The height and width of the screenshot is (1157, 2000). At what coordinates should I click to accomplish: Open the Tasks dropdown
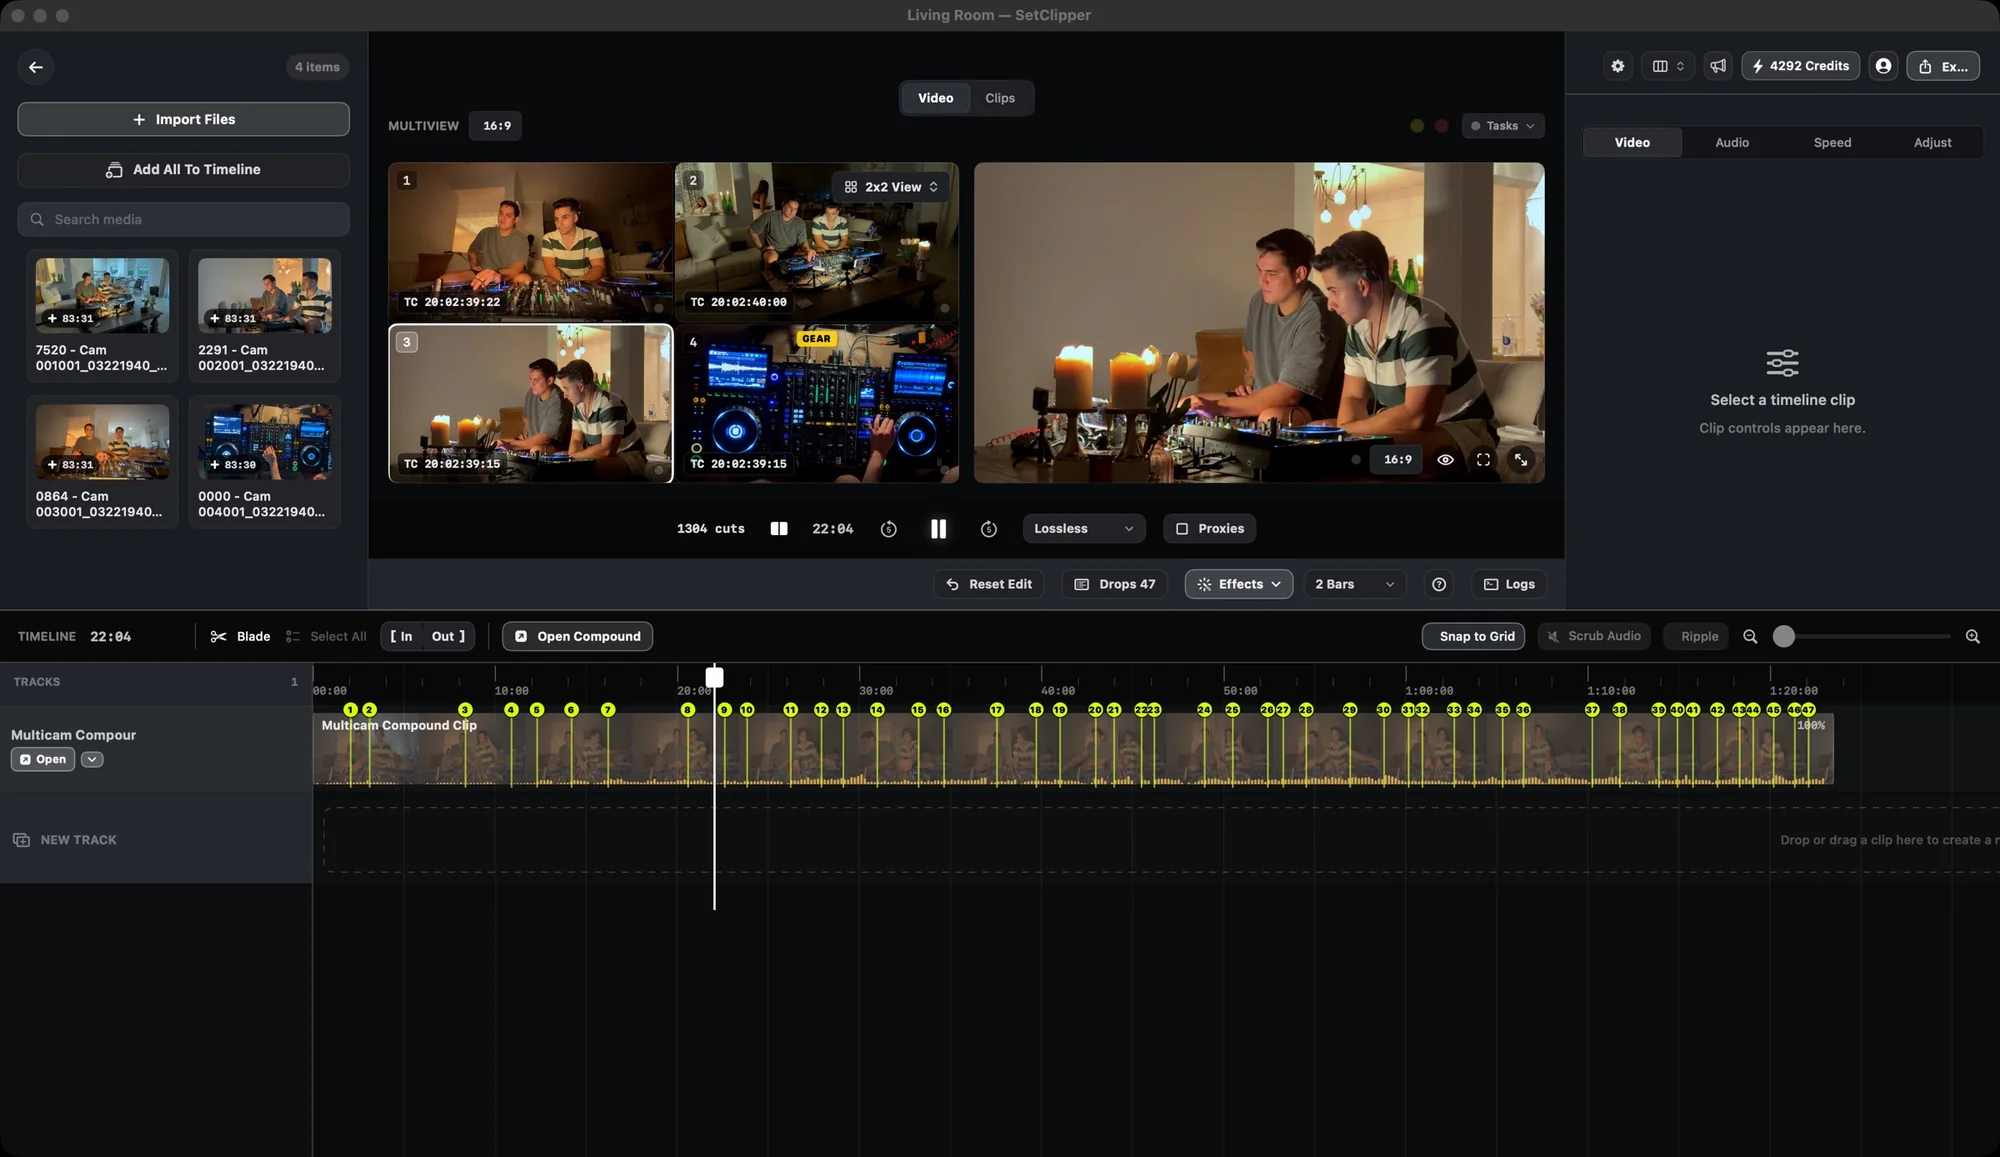click(x=1502, y=126)
